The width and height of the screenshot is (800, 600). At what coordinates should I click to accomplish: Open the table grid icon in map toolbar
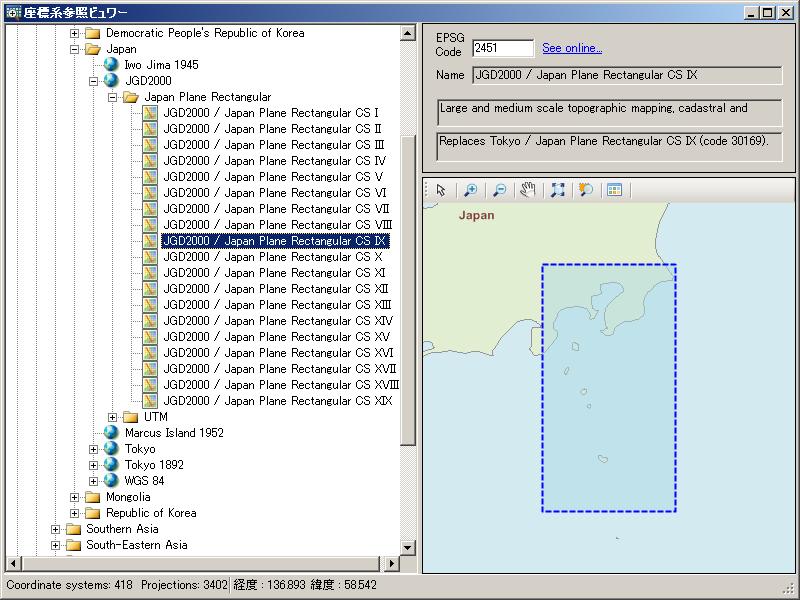pyautogui.click(x=614, y=190)
